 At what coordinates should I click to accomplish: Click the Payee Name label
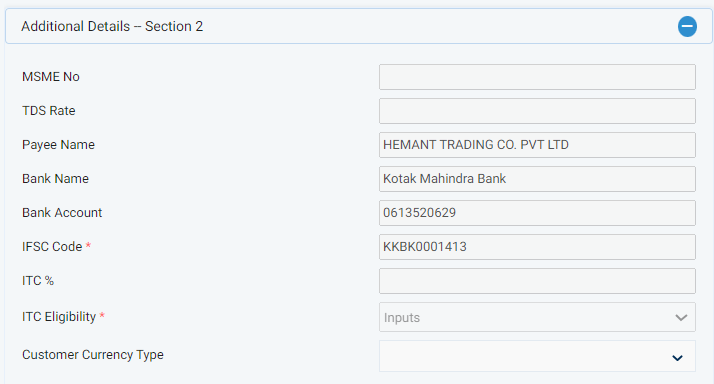coord(58,145)
